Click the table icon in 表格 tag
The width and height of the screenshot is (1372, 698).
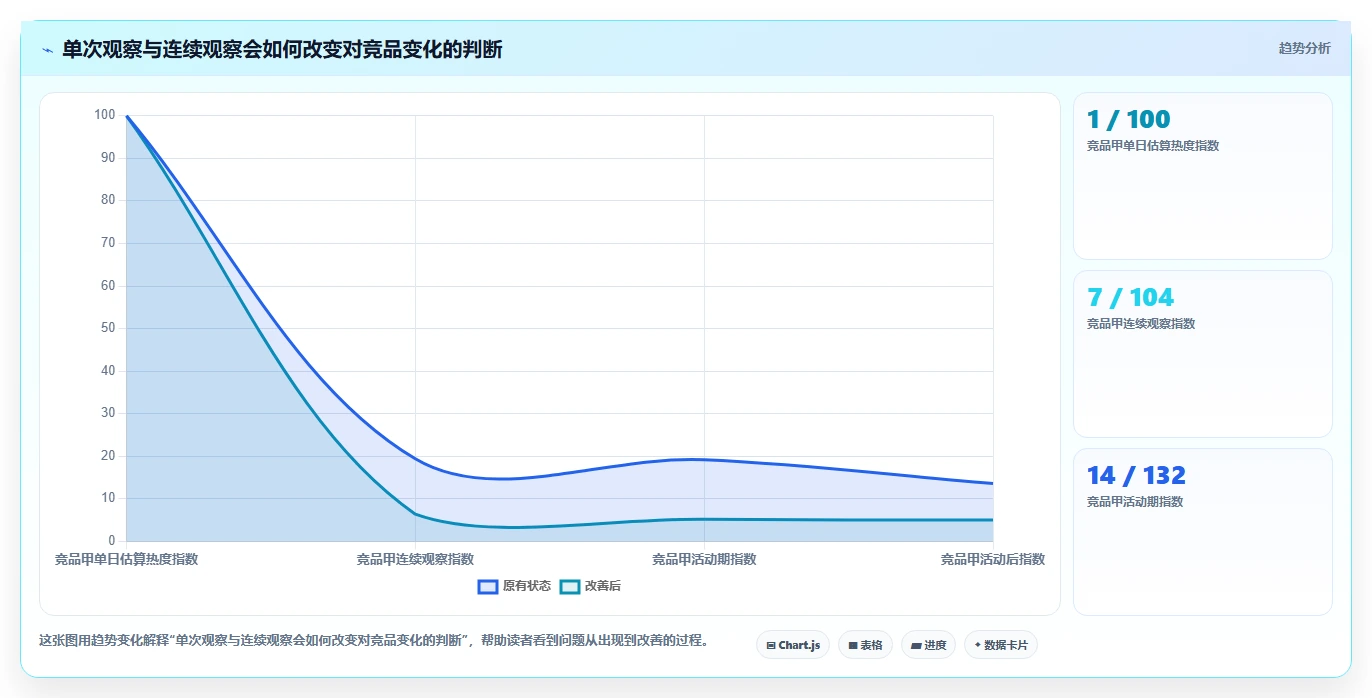pyautogui.click(x=853, y=646)
